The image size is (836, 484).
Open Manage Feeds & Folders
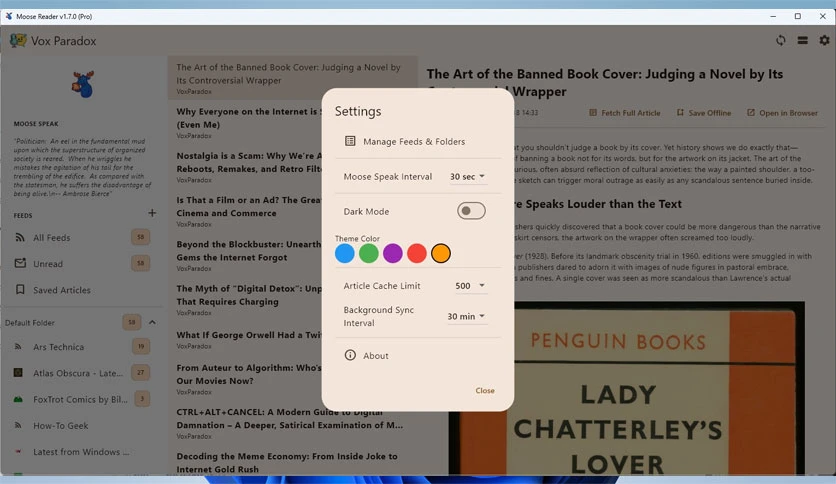click(417, 141)
